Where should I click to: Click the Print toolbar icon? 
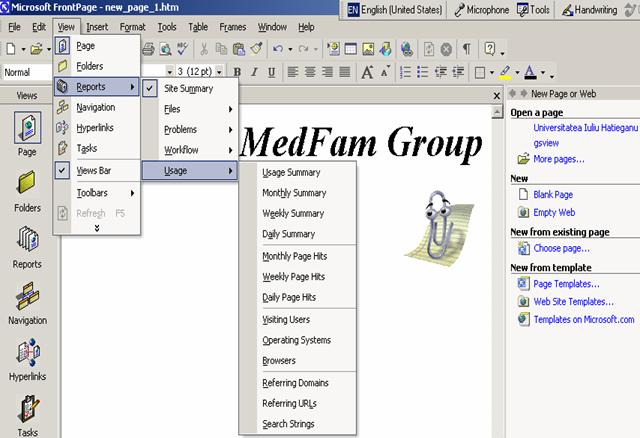click(148, 48)
